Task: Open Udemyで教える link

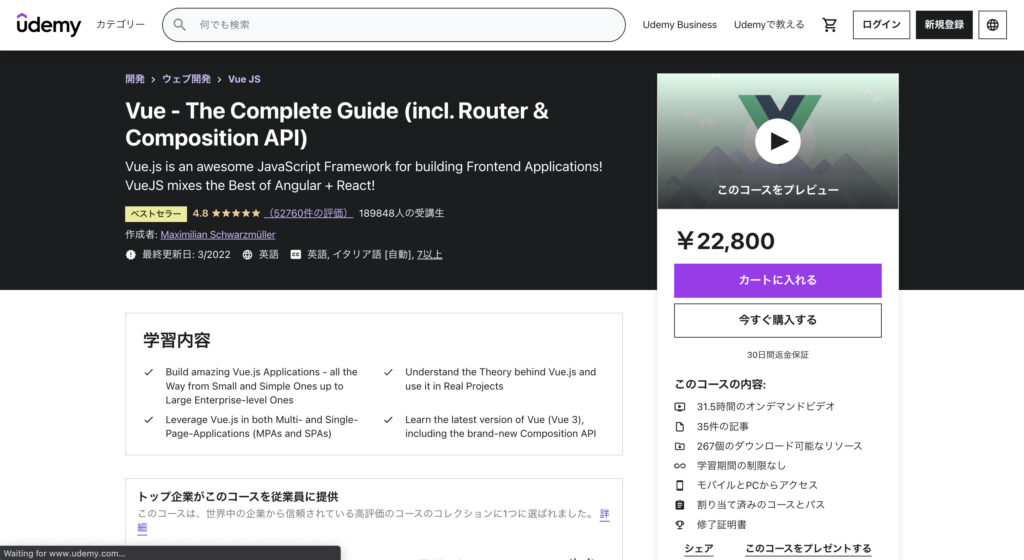Action: pos(769,25)
